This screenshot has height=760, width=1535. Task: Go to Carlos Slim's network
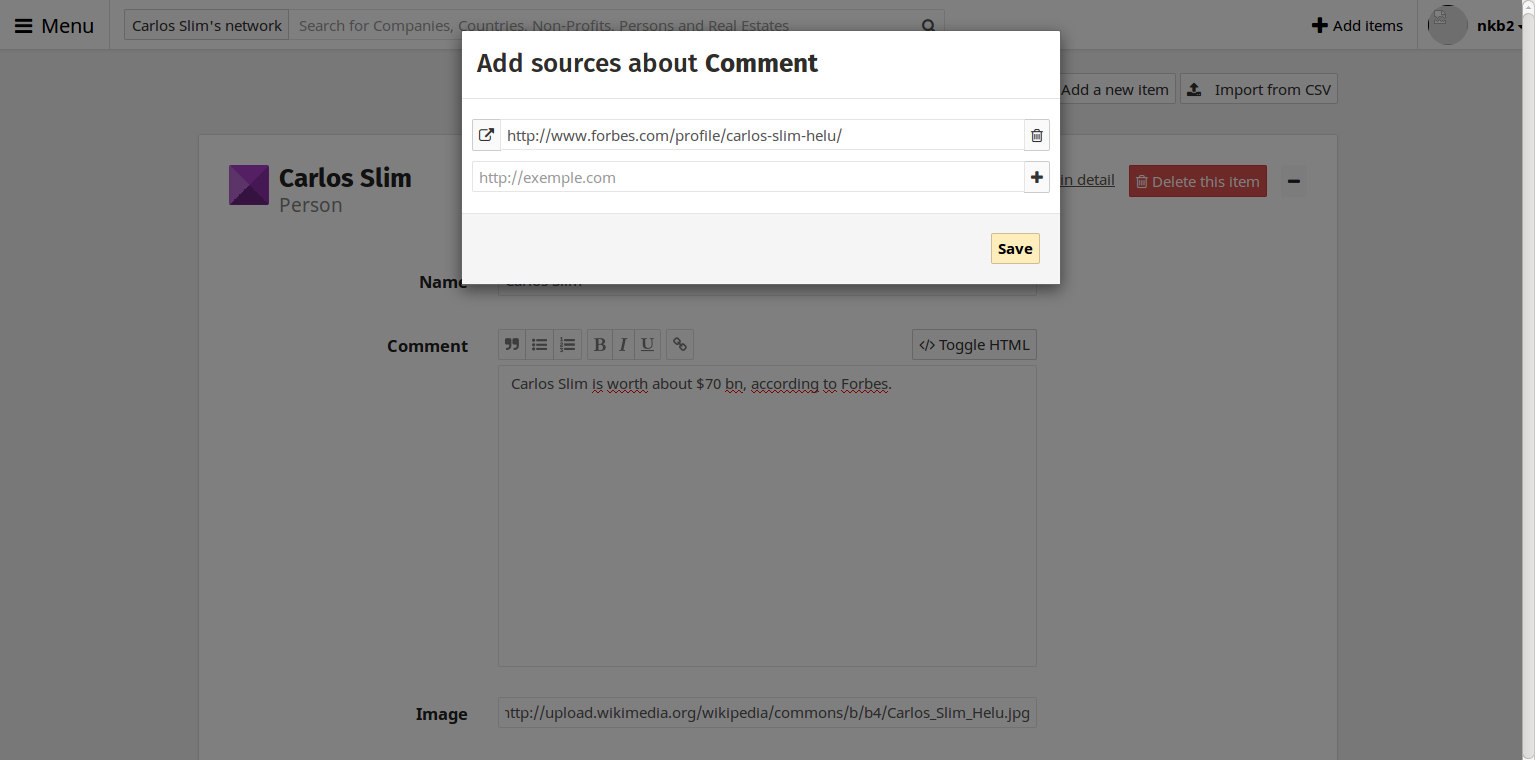tap(206, 24)
